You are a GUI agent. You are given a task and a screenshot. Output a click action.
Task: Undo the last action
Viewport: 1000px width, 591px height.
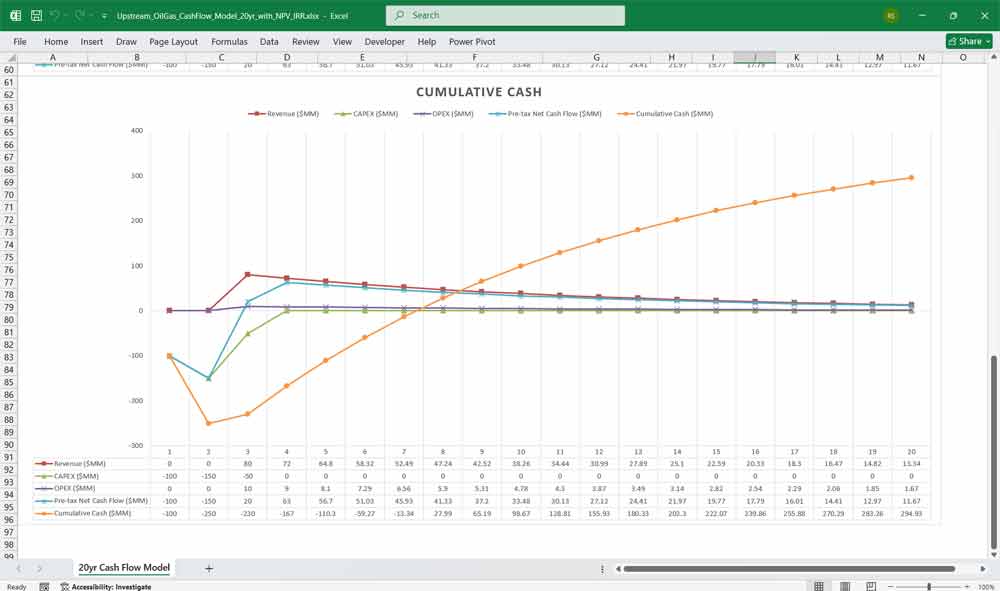click(56, 16)
